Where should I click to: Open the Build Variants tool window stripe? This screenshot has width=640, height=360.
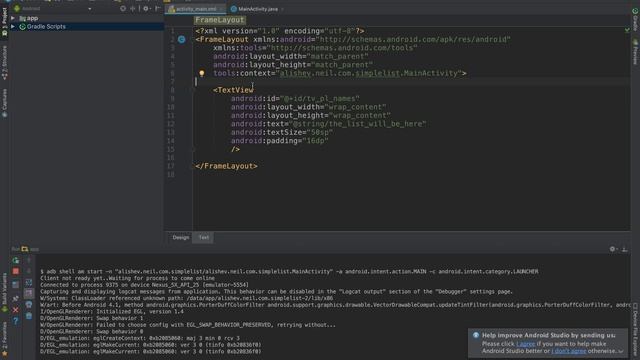coord(4,293)
